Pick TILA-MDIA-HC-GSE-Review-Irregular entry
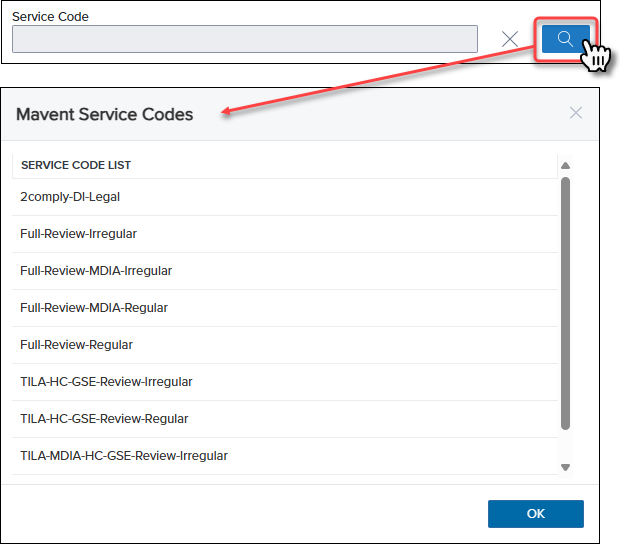Screen dimensions: 620x544 [x=285, y=456]
